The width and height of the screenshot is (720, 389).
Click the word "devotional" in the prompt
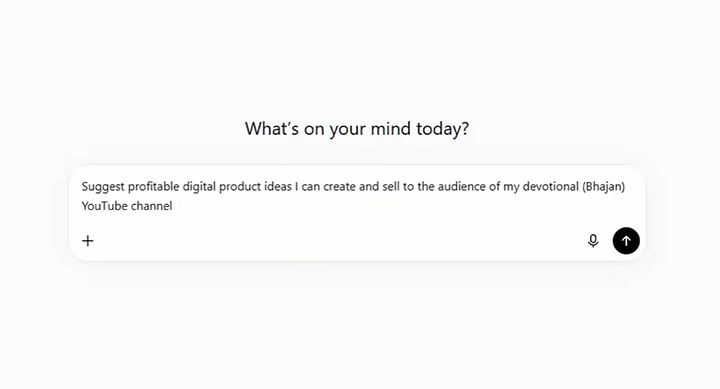[551, 186]
